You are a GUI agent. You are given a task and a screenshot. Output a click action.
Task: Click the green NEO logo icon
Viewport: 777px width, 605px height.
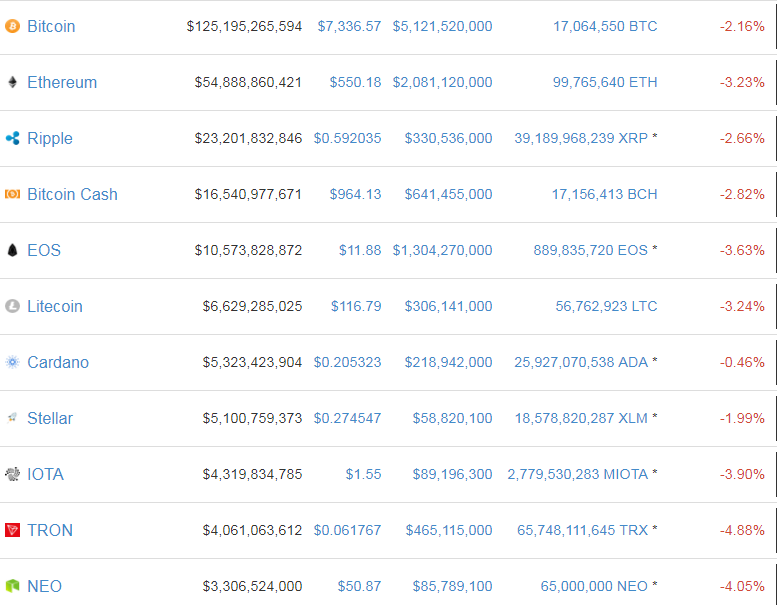[x=12, y=586]
